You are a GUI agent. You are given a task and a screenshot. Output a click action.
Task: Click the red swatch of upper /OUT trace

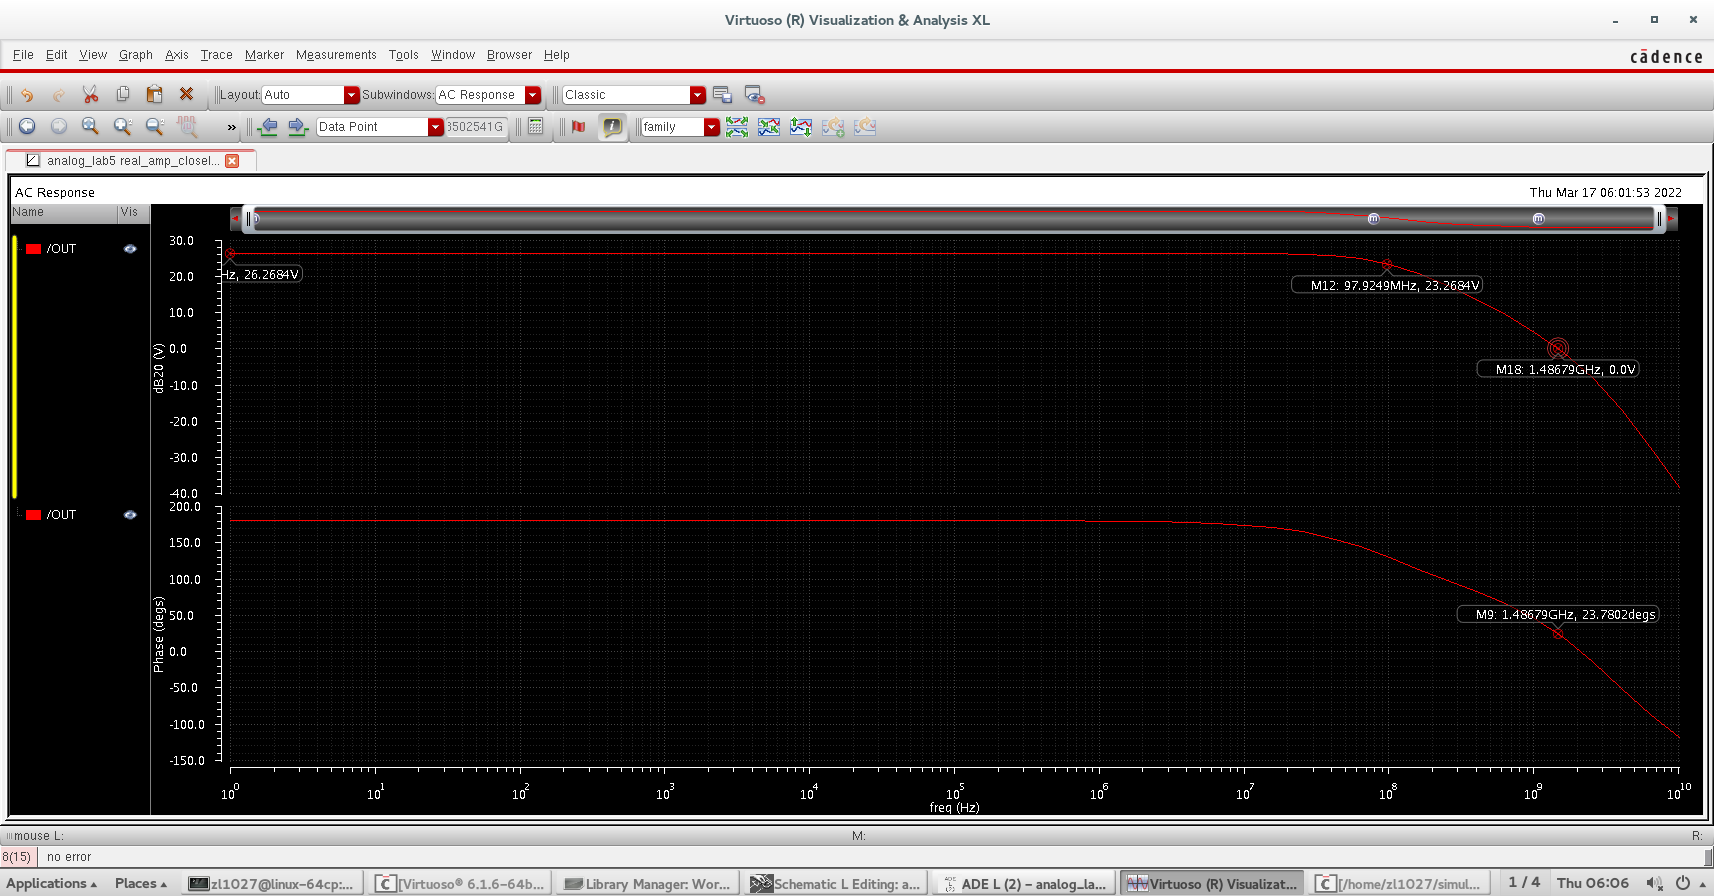pos(34,249)
